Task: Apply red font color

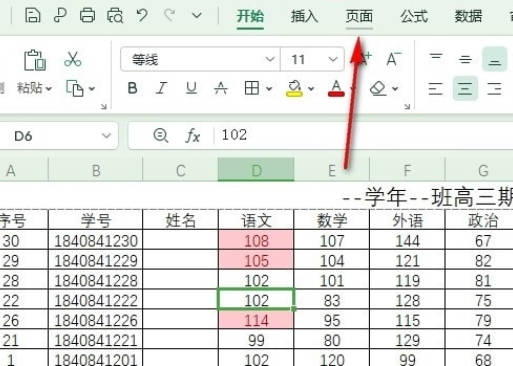Action: [336, 89]
